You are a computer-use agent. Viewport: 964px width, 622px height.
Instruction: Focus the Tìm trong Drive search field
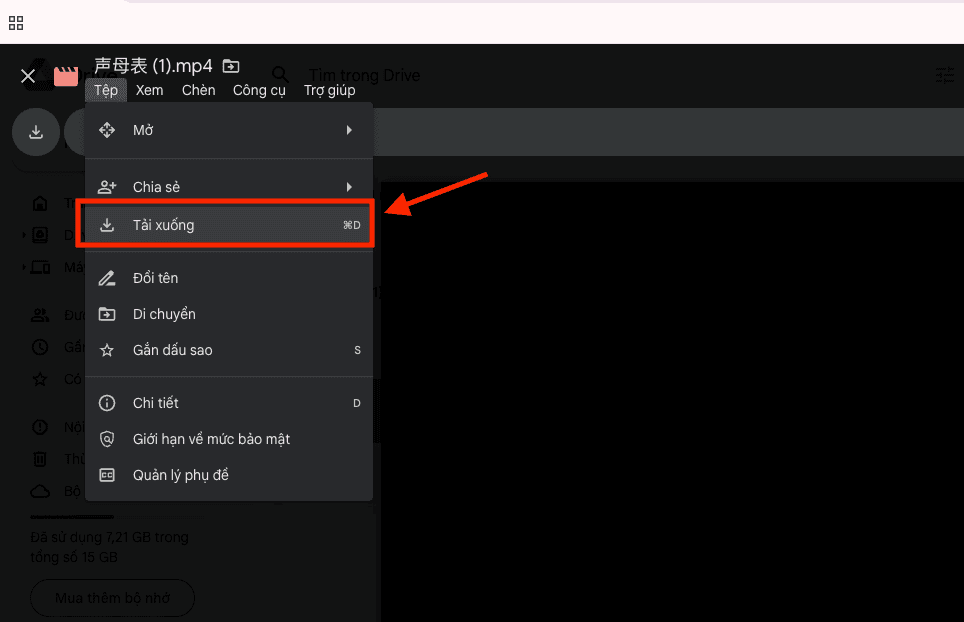click(x=364, y=75)
